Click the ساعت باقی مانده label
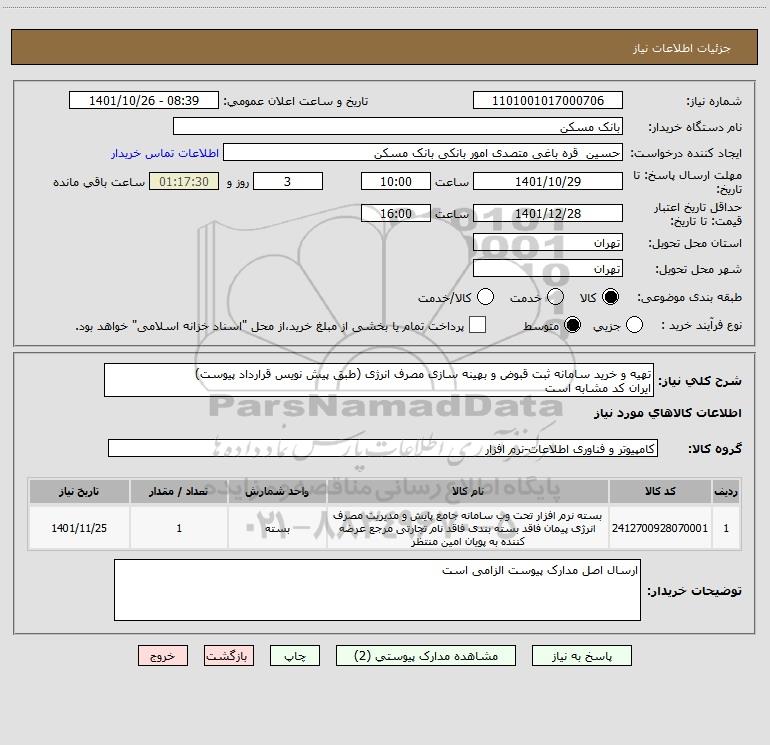The image size is (770, 745). pos(99,182)
